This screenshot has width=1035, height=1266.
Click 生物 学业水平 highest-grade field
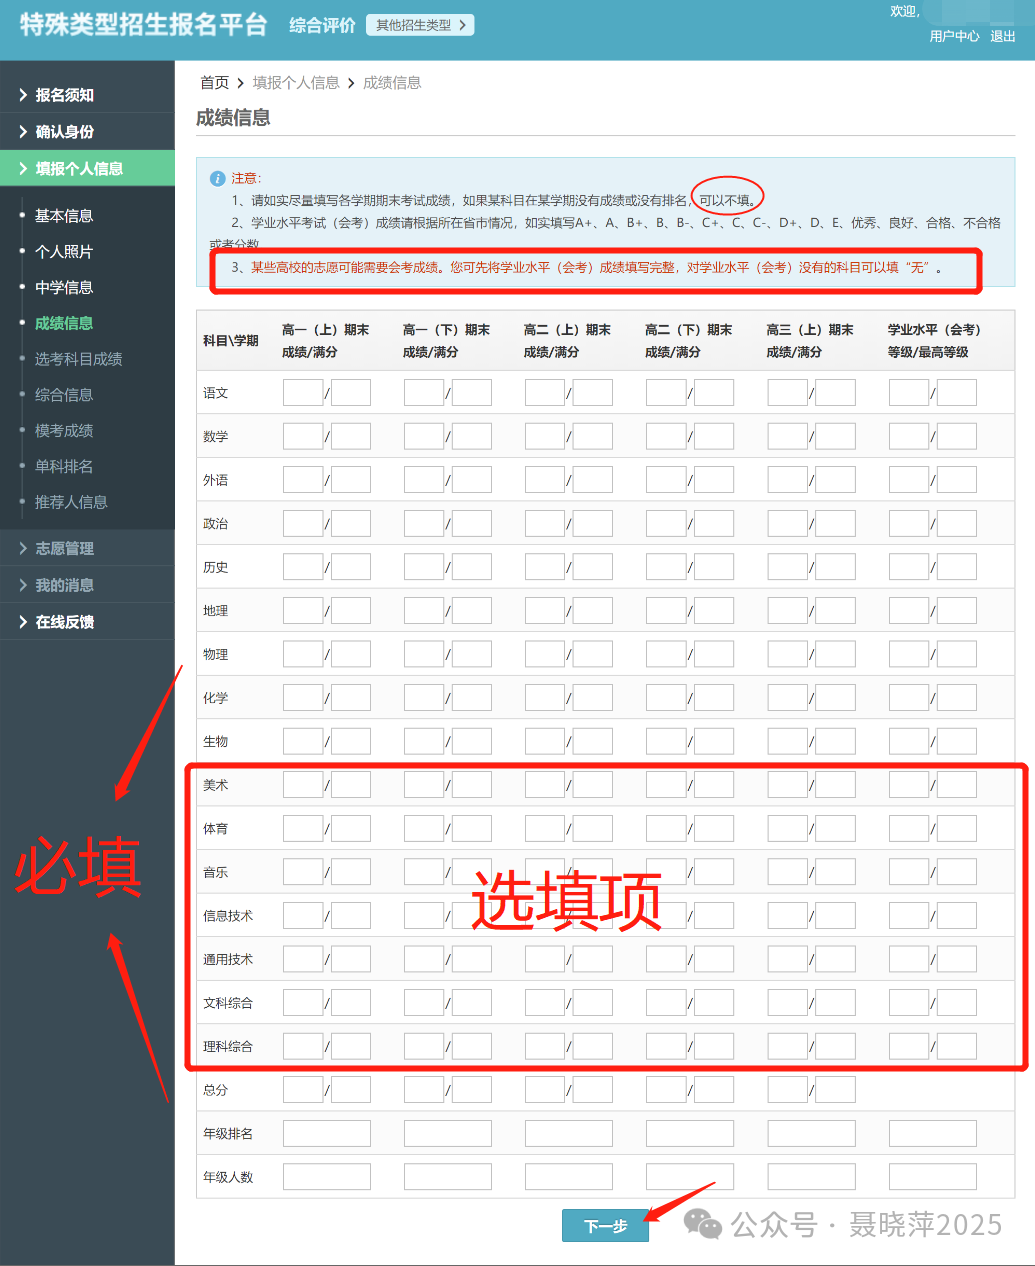click(957, 741)
